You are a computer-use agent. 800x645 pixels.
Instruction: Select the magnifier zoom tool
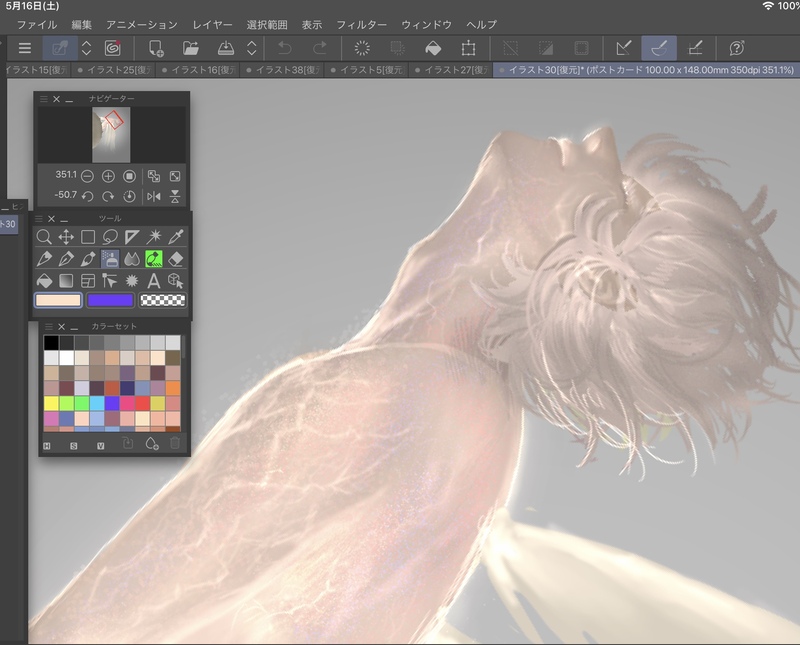click(x=44, y=237)
